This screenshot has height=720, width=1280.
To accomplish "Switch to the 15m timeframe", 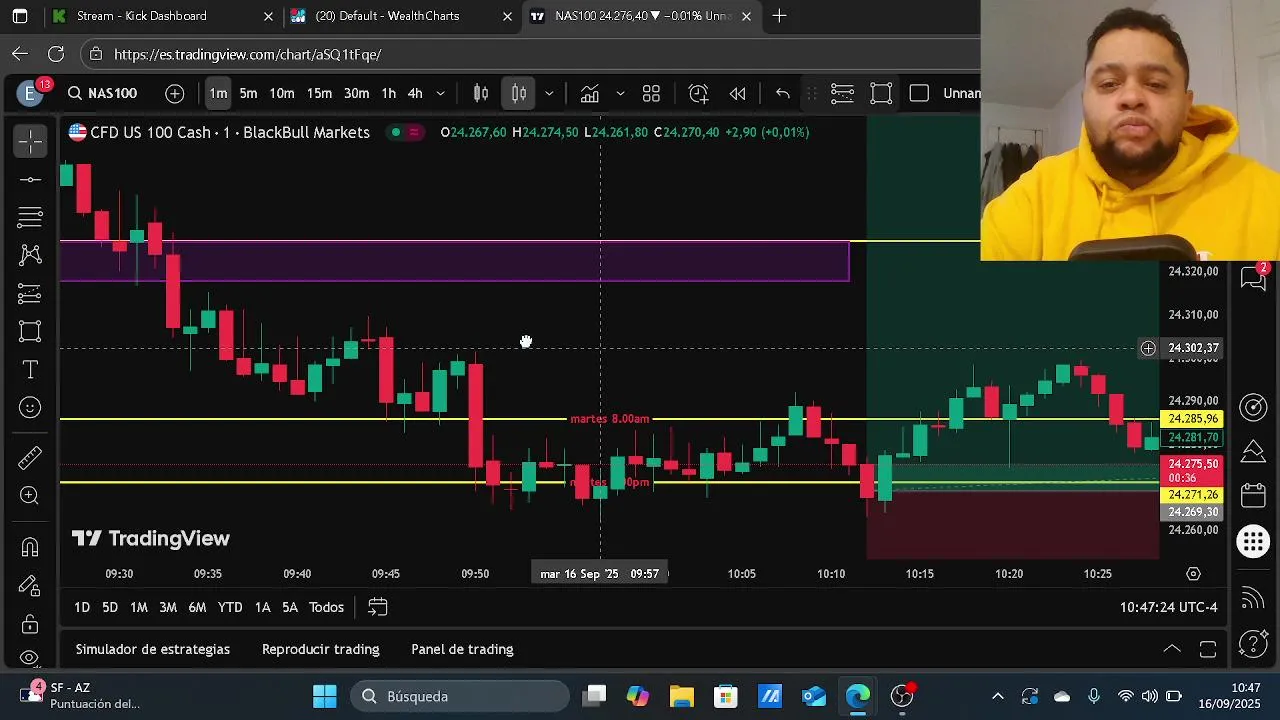I will click(x=319, y=93).
